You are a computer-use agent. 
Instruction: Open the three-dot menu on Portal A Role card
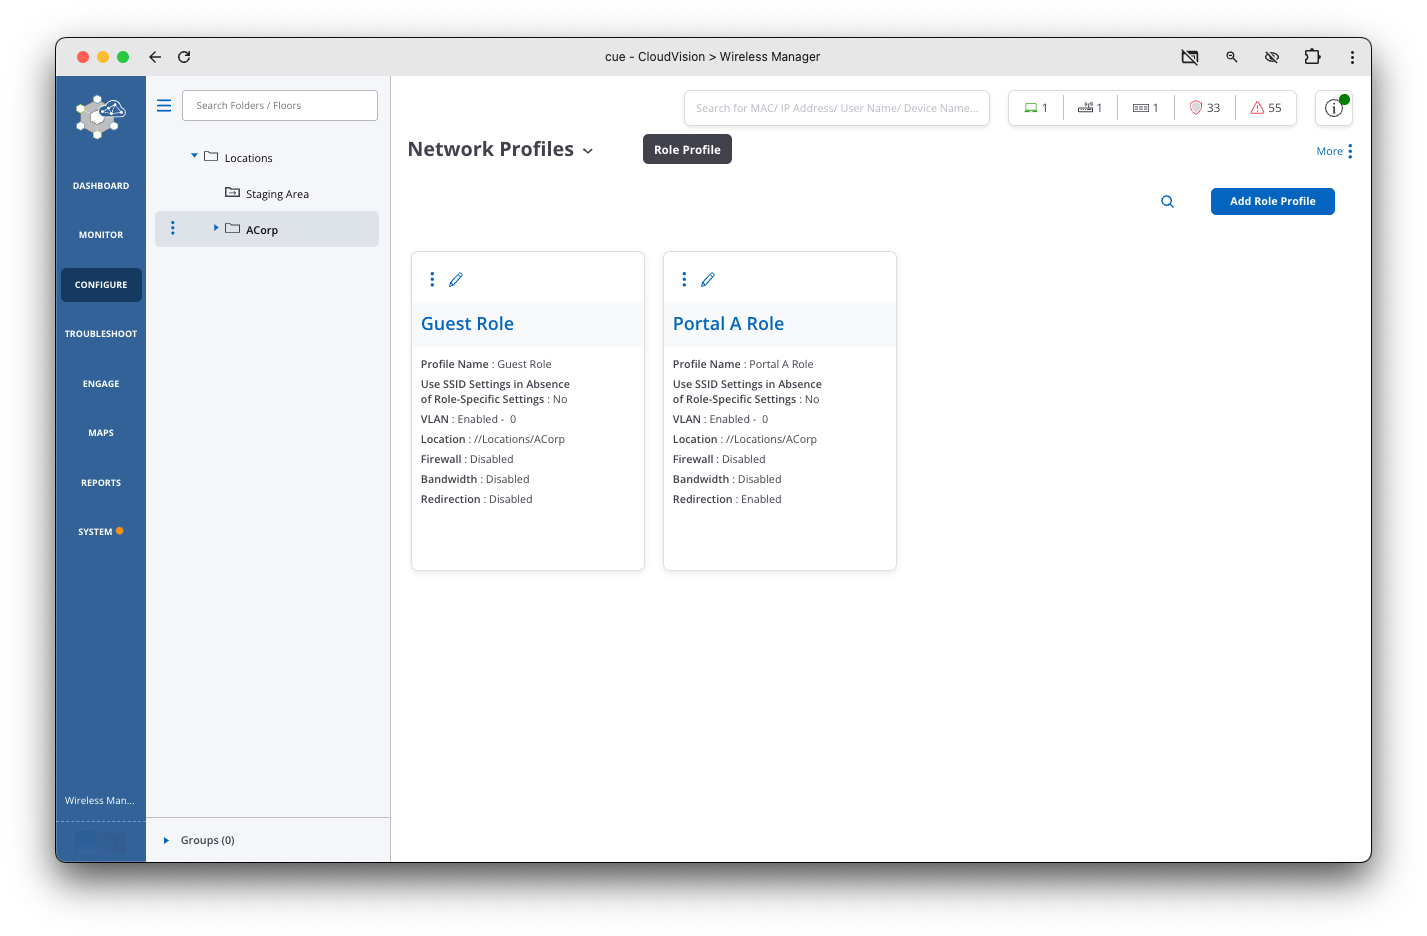pos(684,280)
